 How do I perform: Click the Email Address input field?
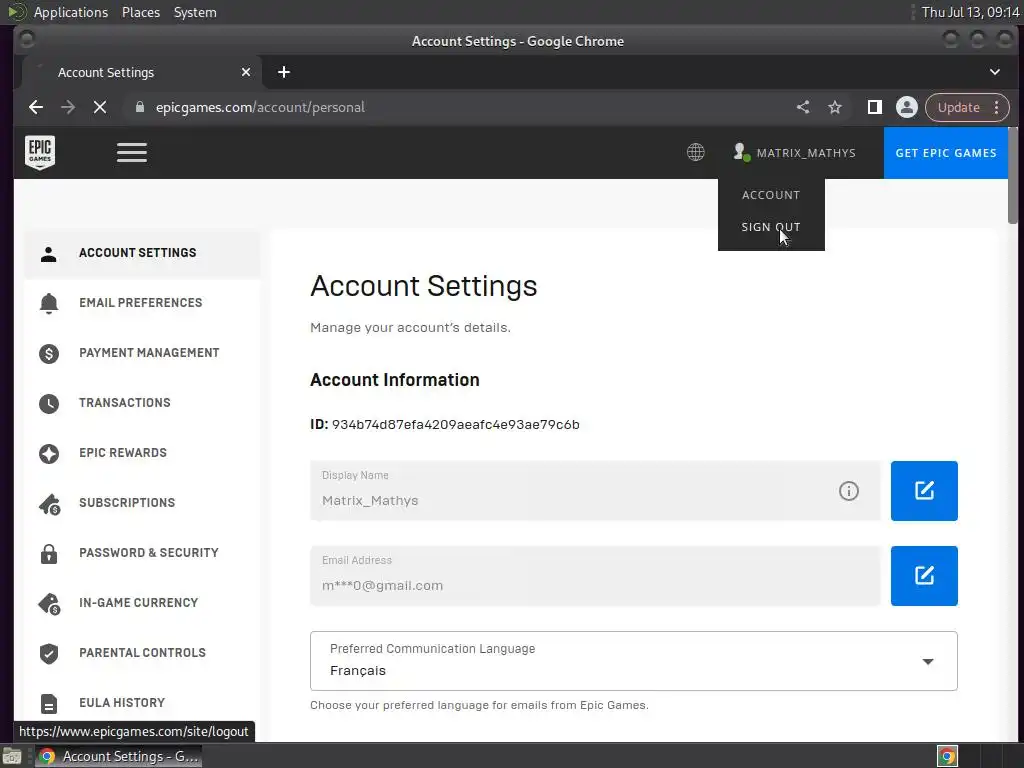(x=595, y=576)
